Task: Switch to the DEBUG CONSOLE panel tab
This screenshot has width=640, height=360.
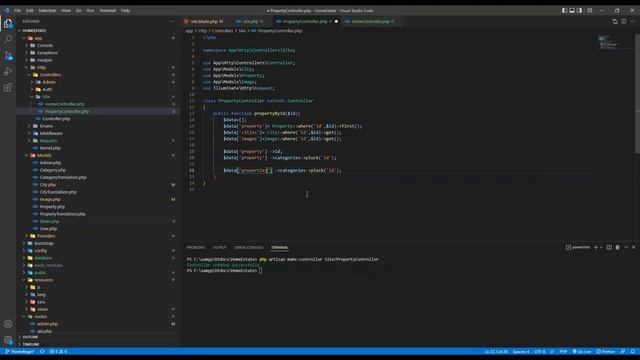Action: point(249,247)
